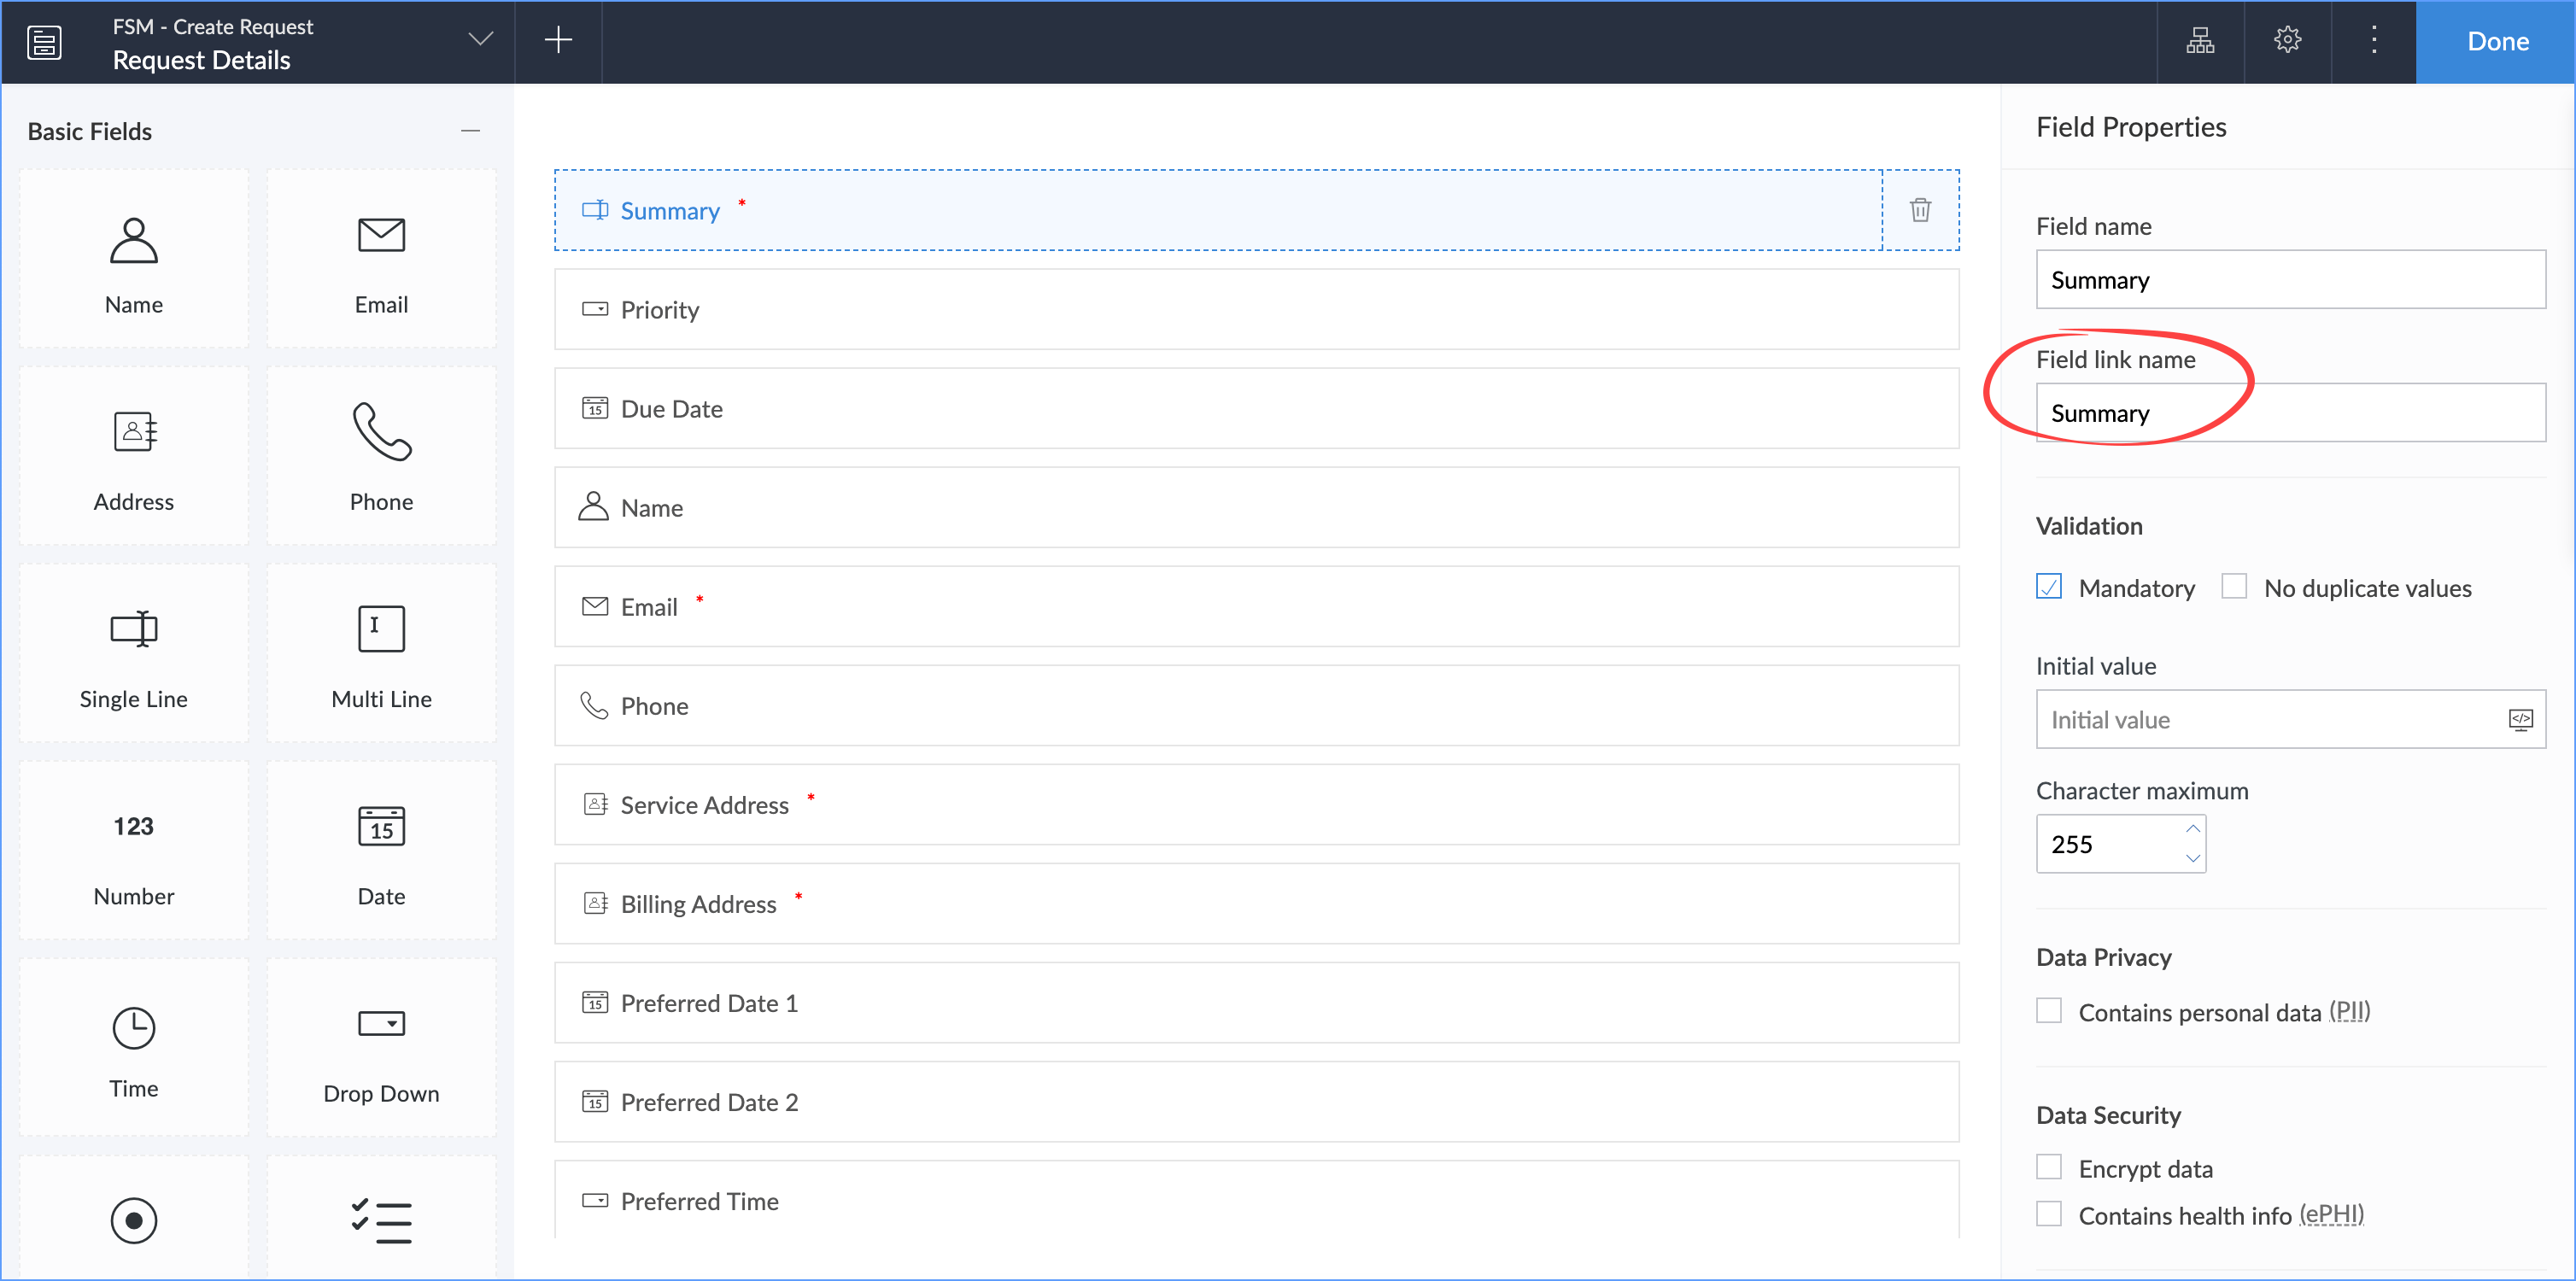
Task: Choose the Drop Down field tile
Action: (x=381, y=1049)
